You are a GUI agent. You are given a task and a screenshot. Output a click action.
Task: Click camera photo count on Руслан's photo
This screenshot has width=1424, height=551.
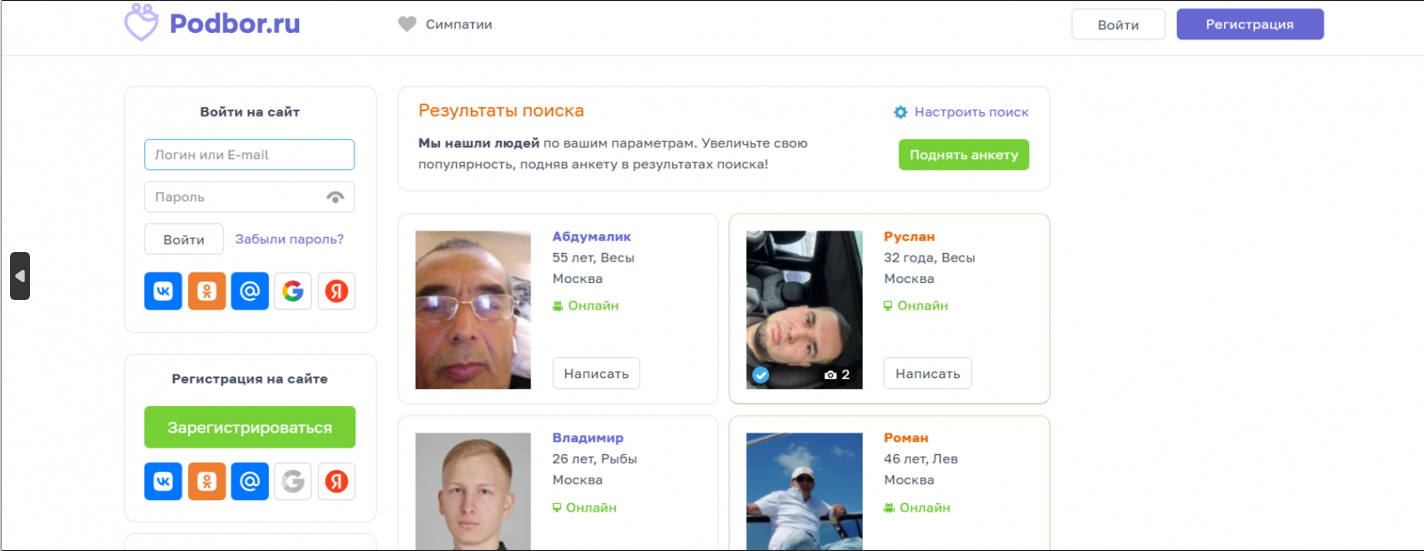coord(837,375)
